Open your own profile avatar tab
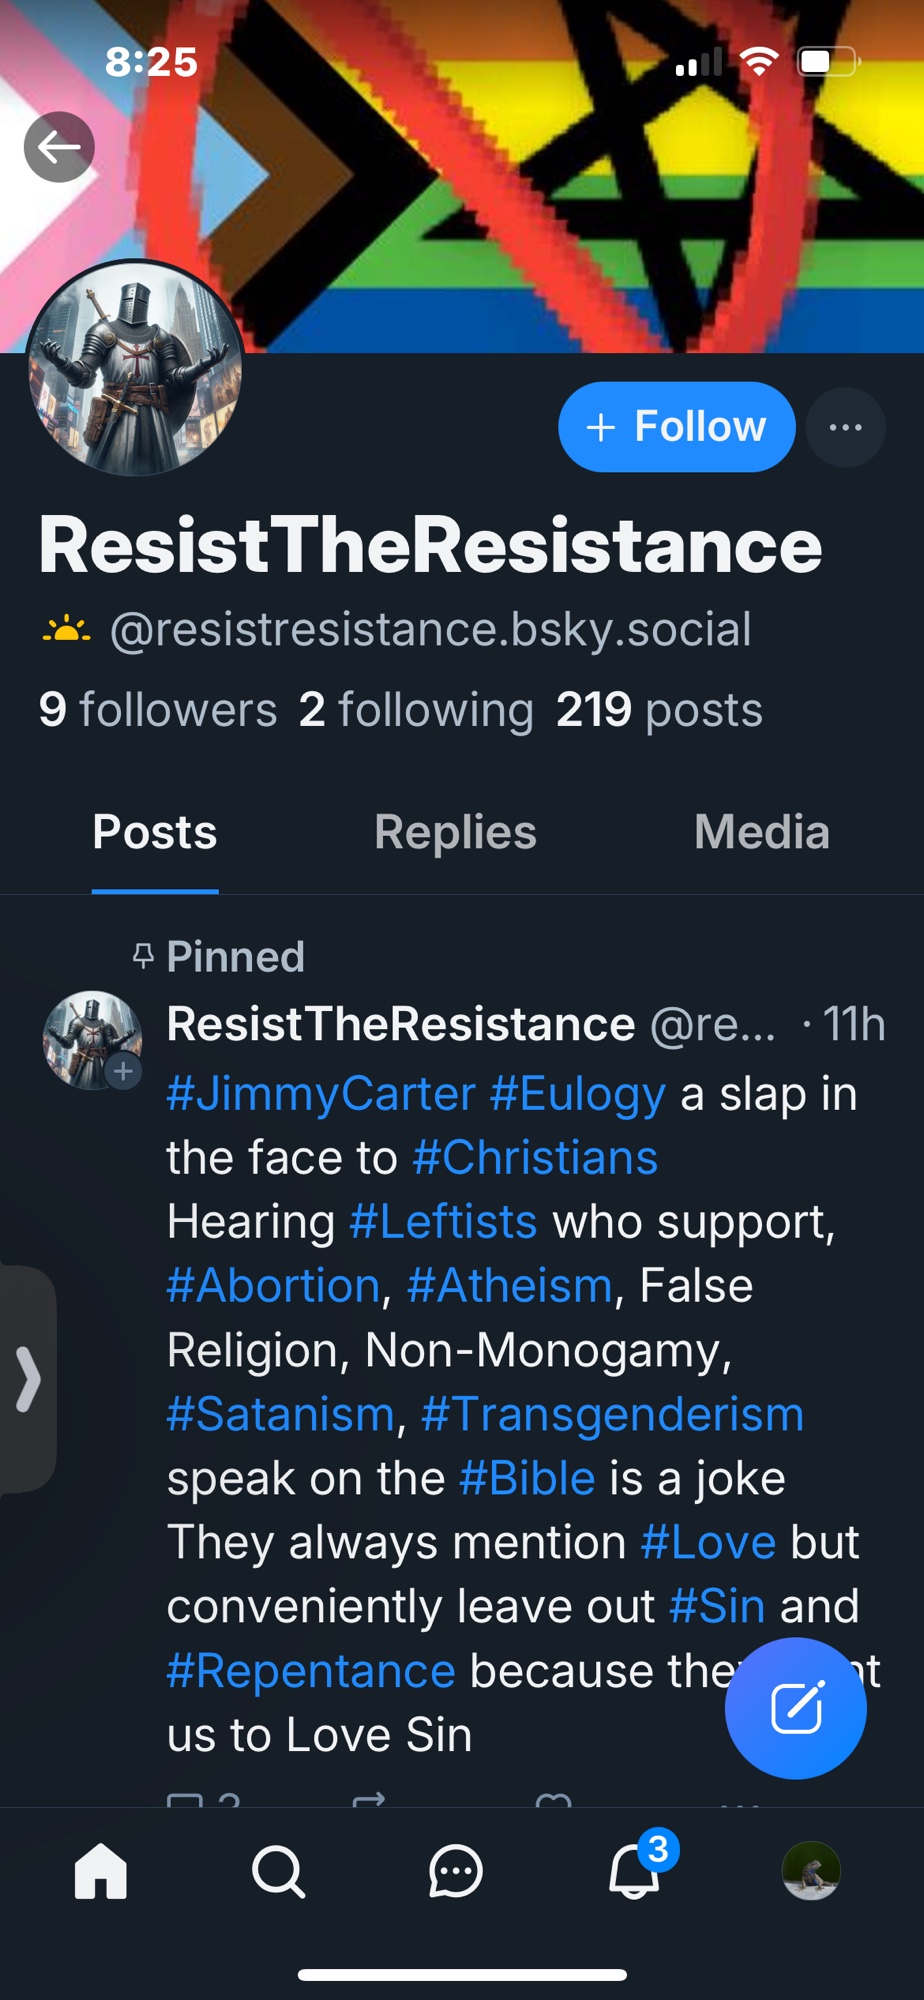924x2000 pixels. [x=811, y=1871]
